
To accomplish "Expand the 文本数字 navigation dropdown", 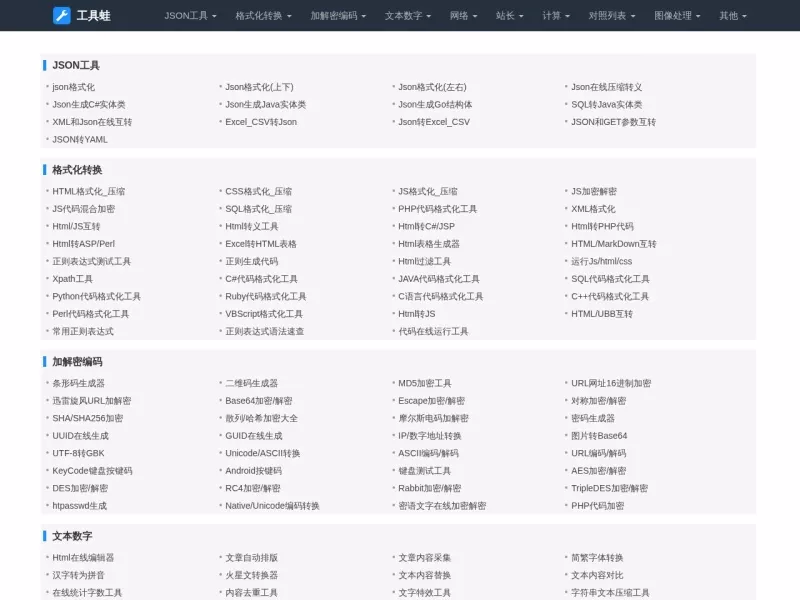I will [408, 16].
